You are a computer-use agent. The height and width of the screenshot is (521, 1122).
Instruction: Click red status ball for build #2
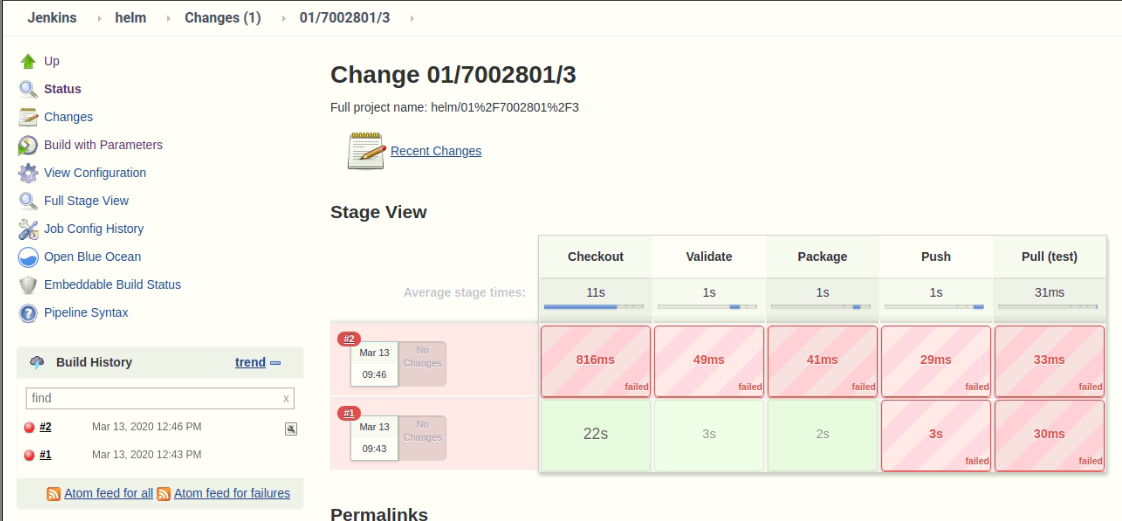29,427
